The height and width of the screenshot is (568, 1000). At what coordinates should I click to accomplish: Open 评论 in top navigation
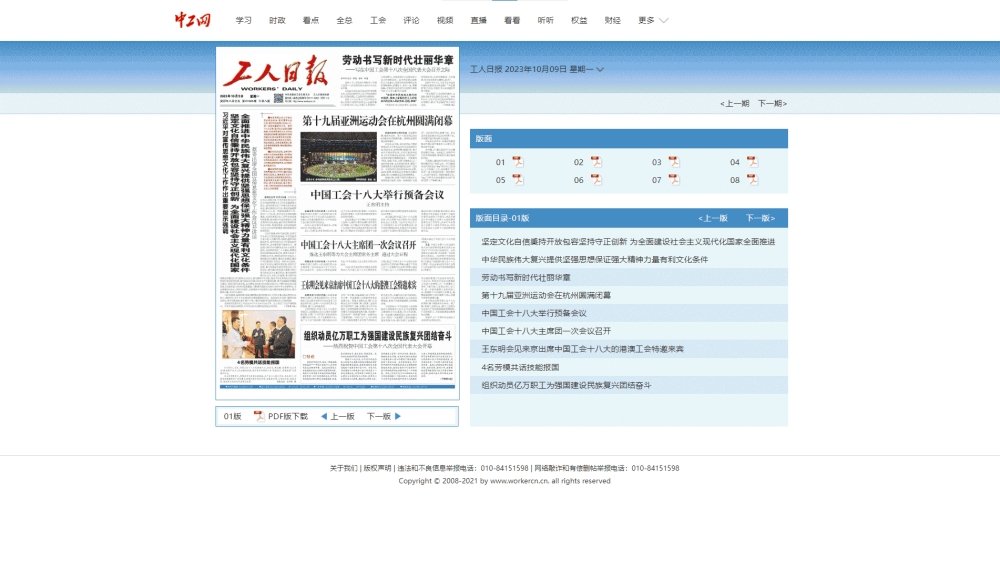click(411, 20)
